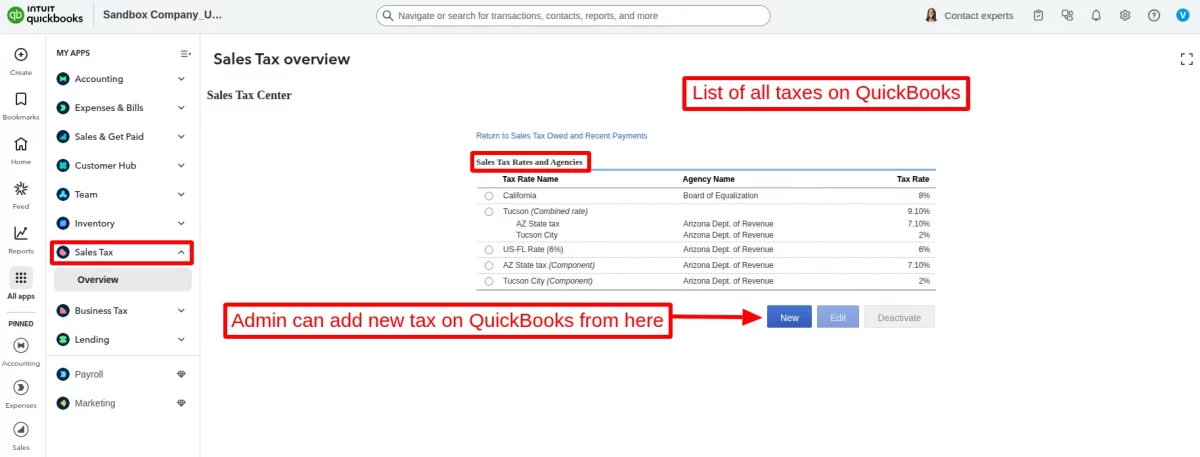
Task: Open the app switcher icon in header
Action: [1068, 15]
